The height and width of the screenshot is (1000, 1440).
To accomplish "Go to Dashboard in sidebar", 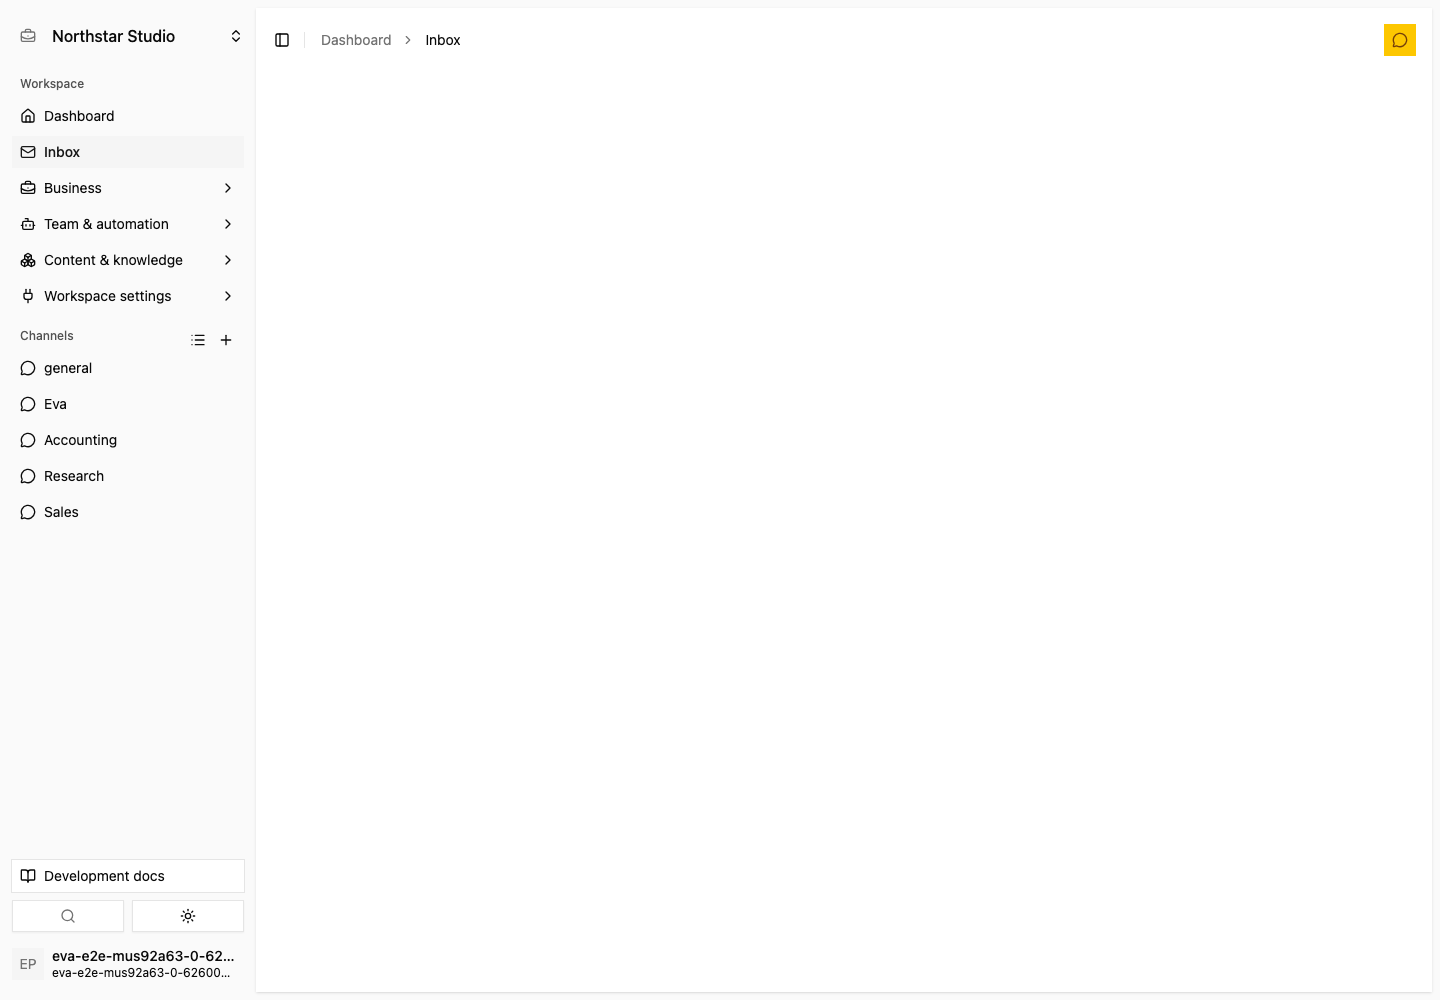I will pyautogui.click(x=128, y=116).
